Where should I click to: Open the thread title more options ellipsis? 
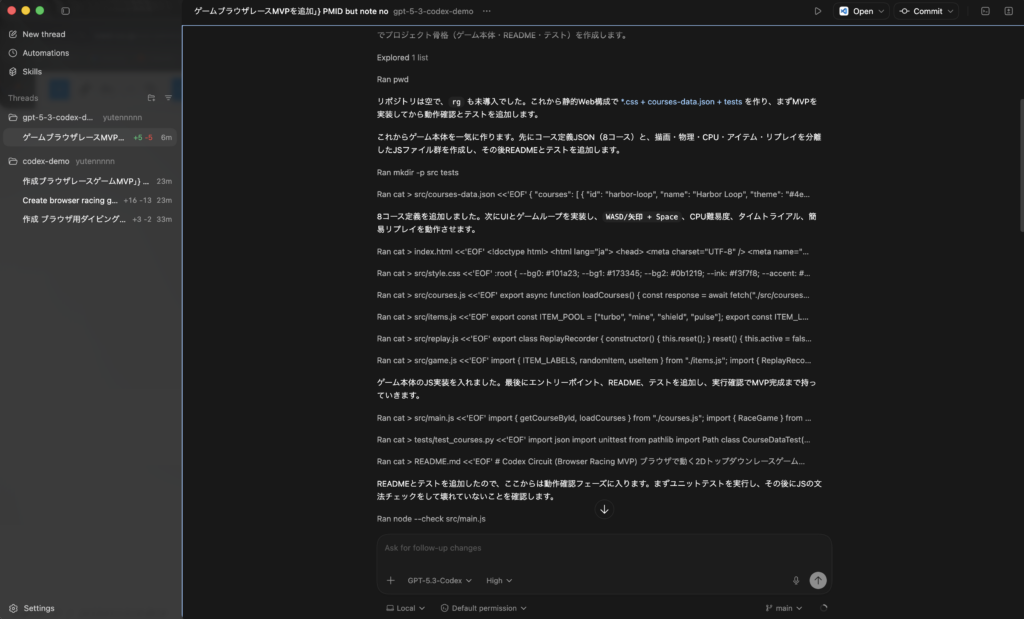click(x=487, y=11)
